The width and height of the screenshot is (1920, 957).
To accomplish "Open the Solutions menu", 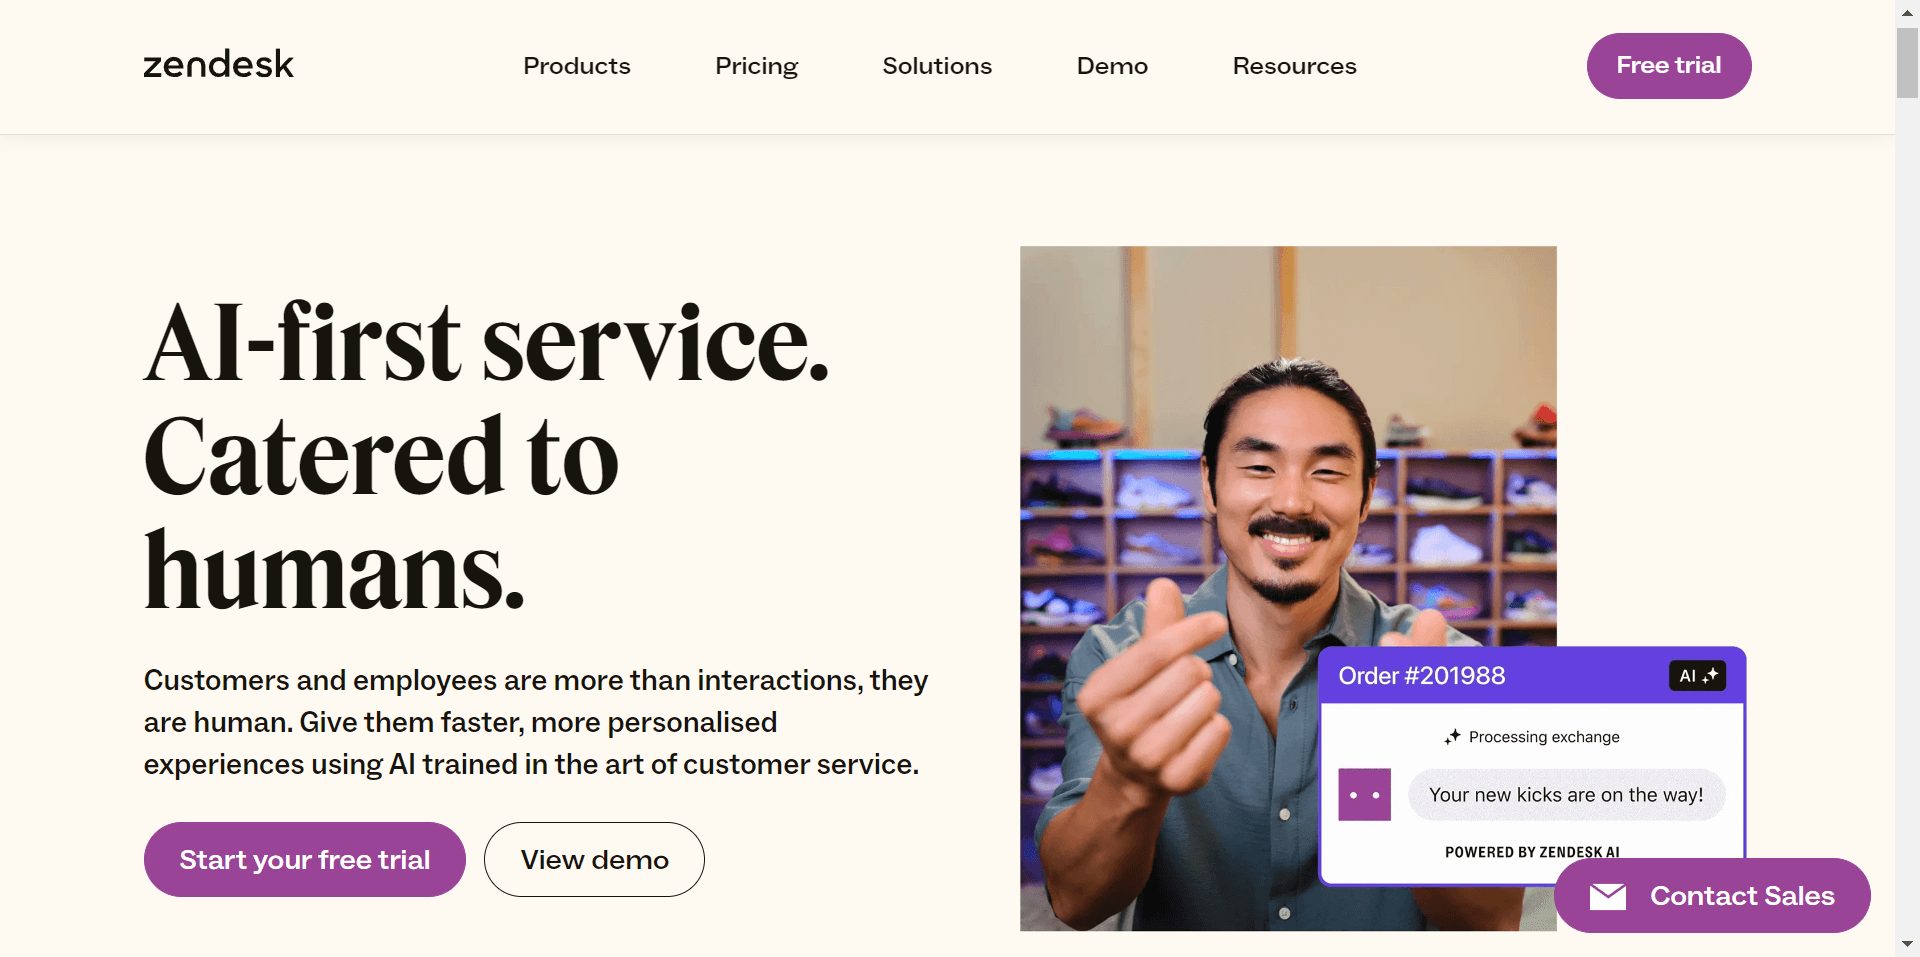I will click(x=936, y=66).
